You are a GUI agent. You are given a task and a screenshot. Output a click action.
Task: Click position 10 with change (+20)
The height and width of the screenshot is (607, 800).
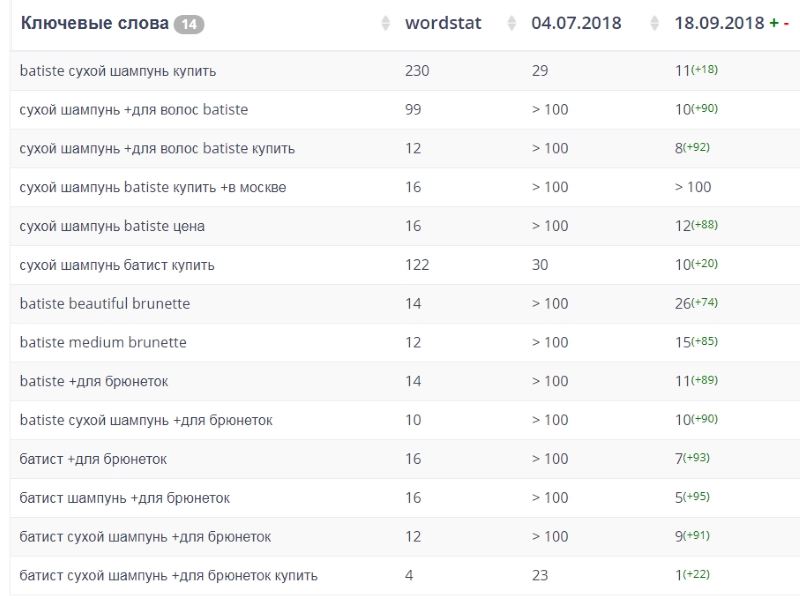click(x=696, y=264)
